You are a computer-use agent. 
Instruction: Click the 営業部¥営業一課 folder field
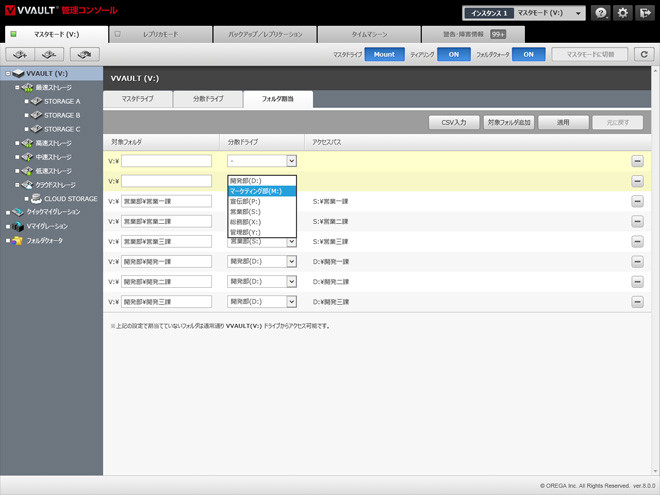coord(166,201)
